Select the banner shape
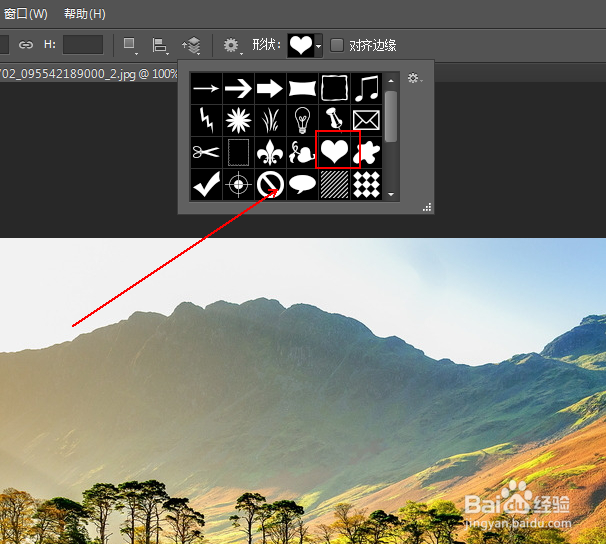The height and width of the screenshot is (544, 606). coord(302,88)
